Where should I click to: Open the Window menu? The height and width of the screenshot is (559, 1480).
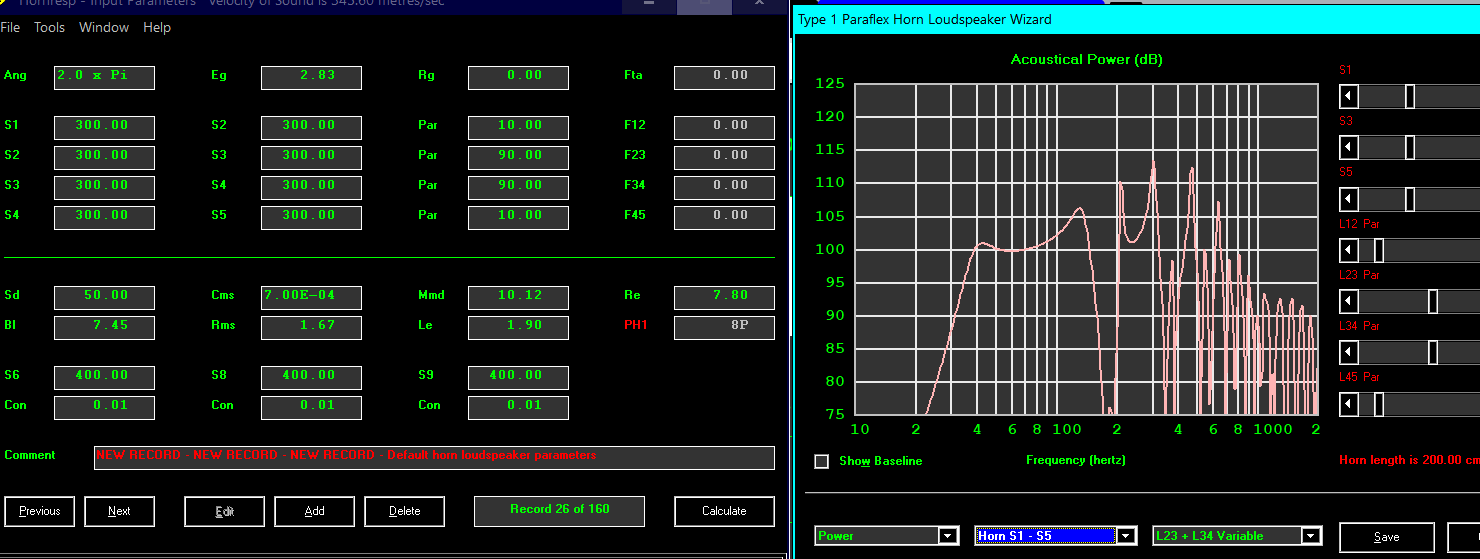click(x=104, y=27)
